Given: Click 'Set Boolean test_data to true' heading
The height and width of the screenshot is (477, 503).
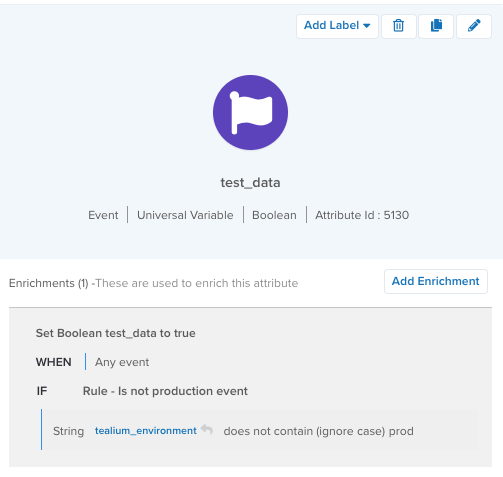Looking at the screenshot, I should [x=116, y=333].
